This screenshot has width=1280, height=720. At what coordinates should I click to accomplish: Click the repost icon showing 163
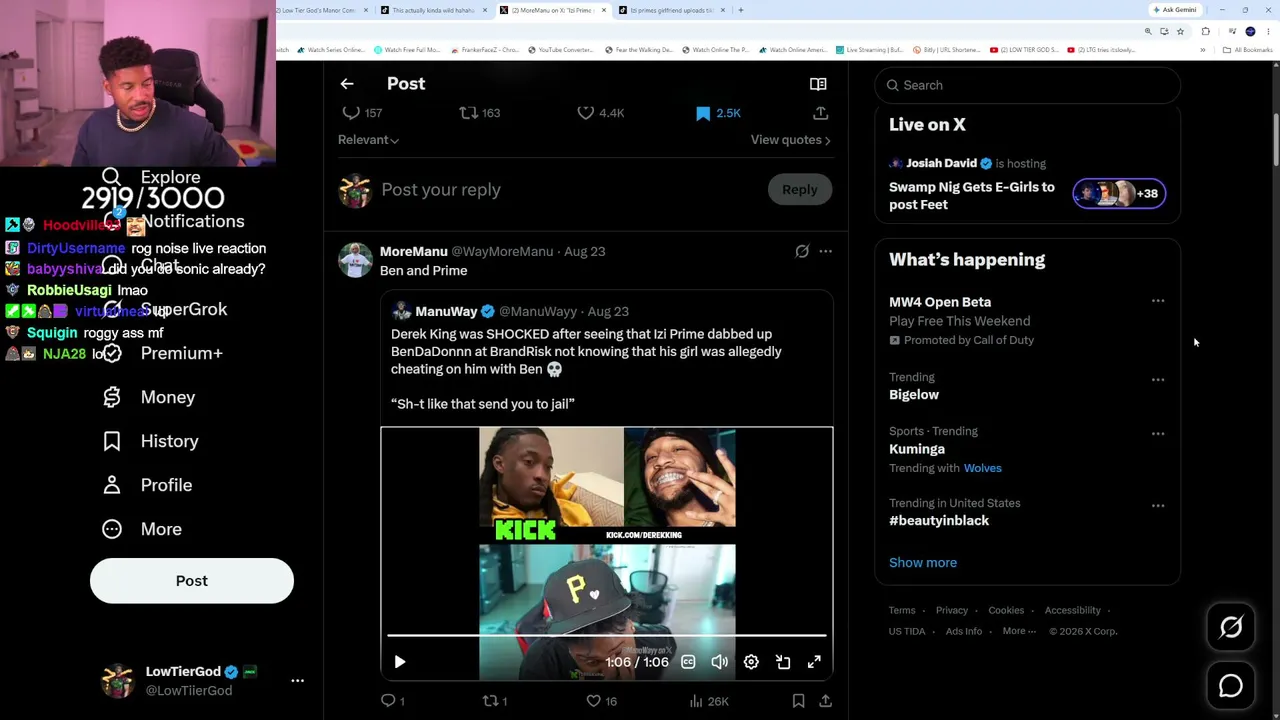click(x=468, y=113)
